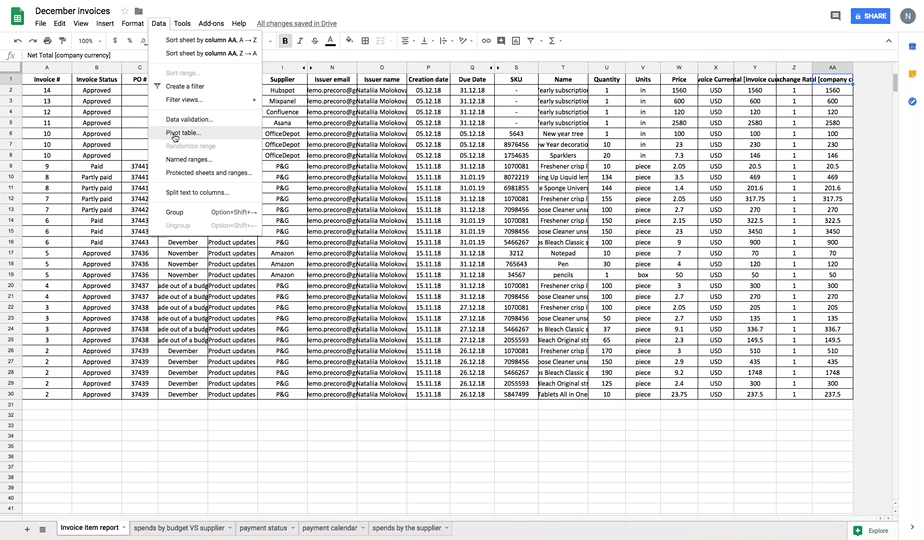Screen dimensions: 924x540
Task: Choose Sort sheet by column AA, Z→A
Action: click(206, 53)
